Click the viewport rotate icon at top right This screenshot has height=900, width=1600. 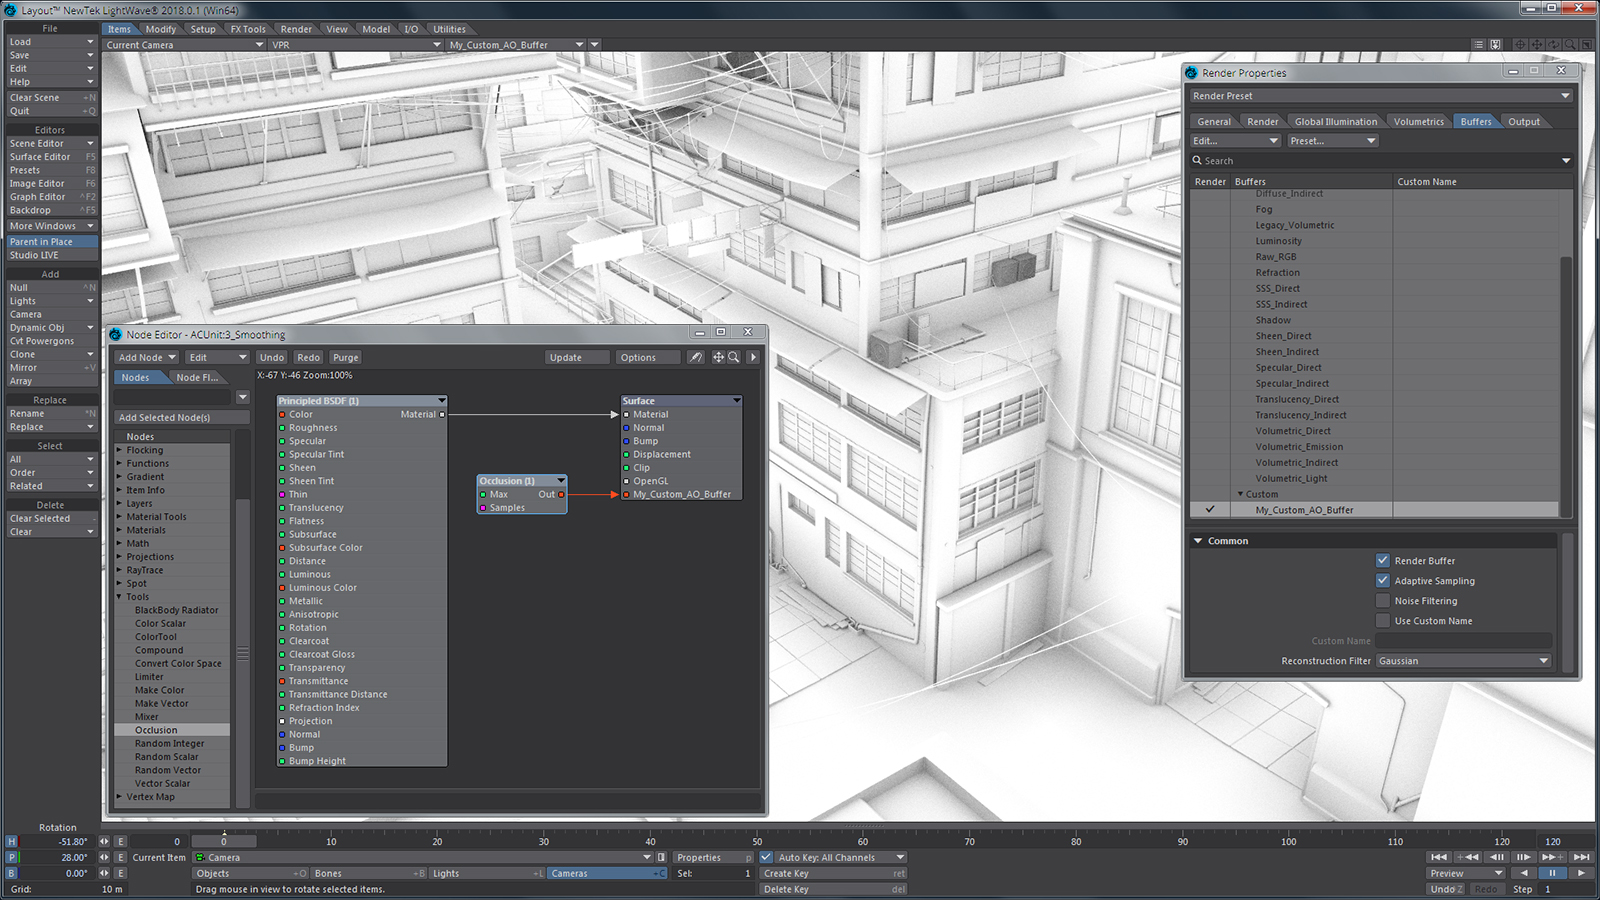point(1553,45)
